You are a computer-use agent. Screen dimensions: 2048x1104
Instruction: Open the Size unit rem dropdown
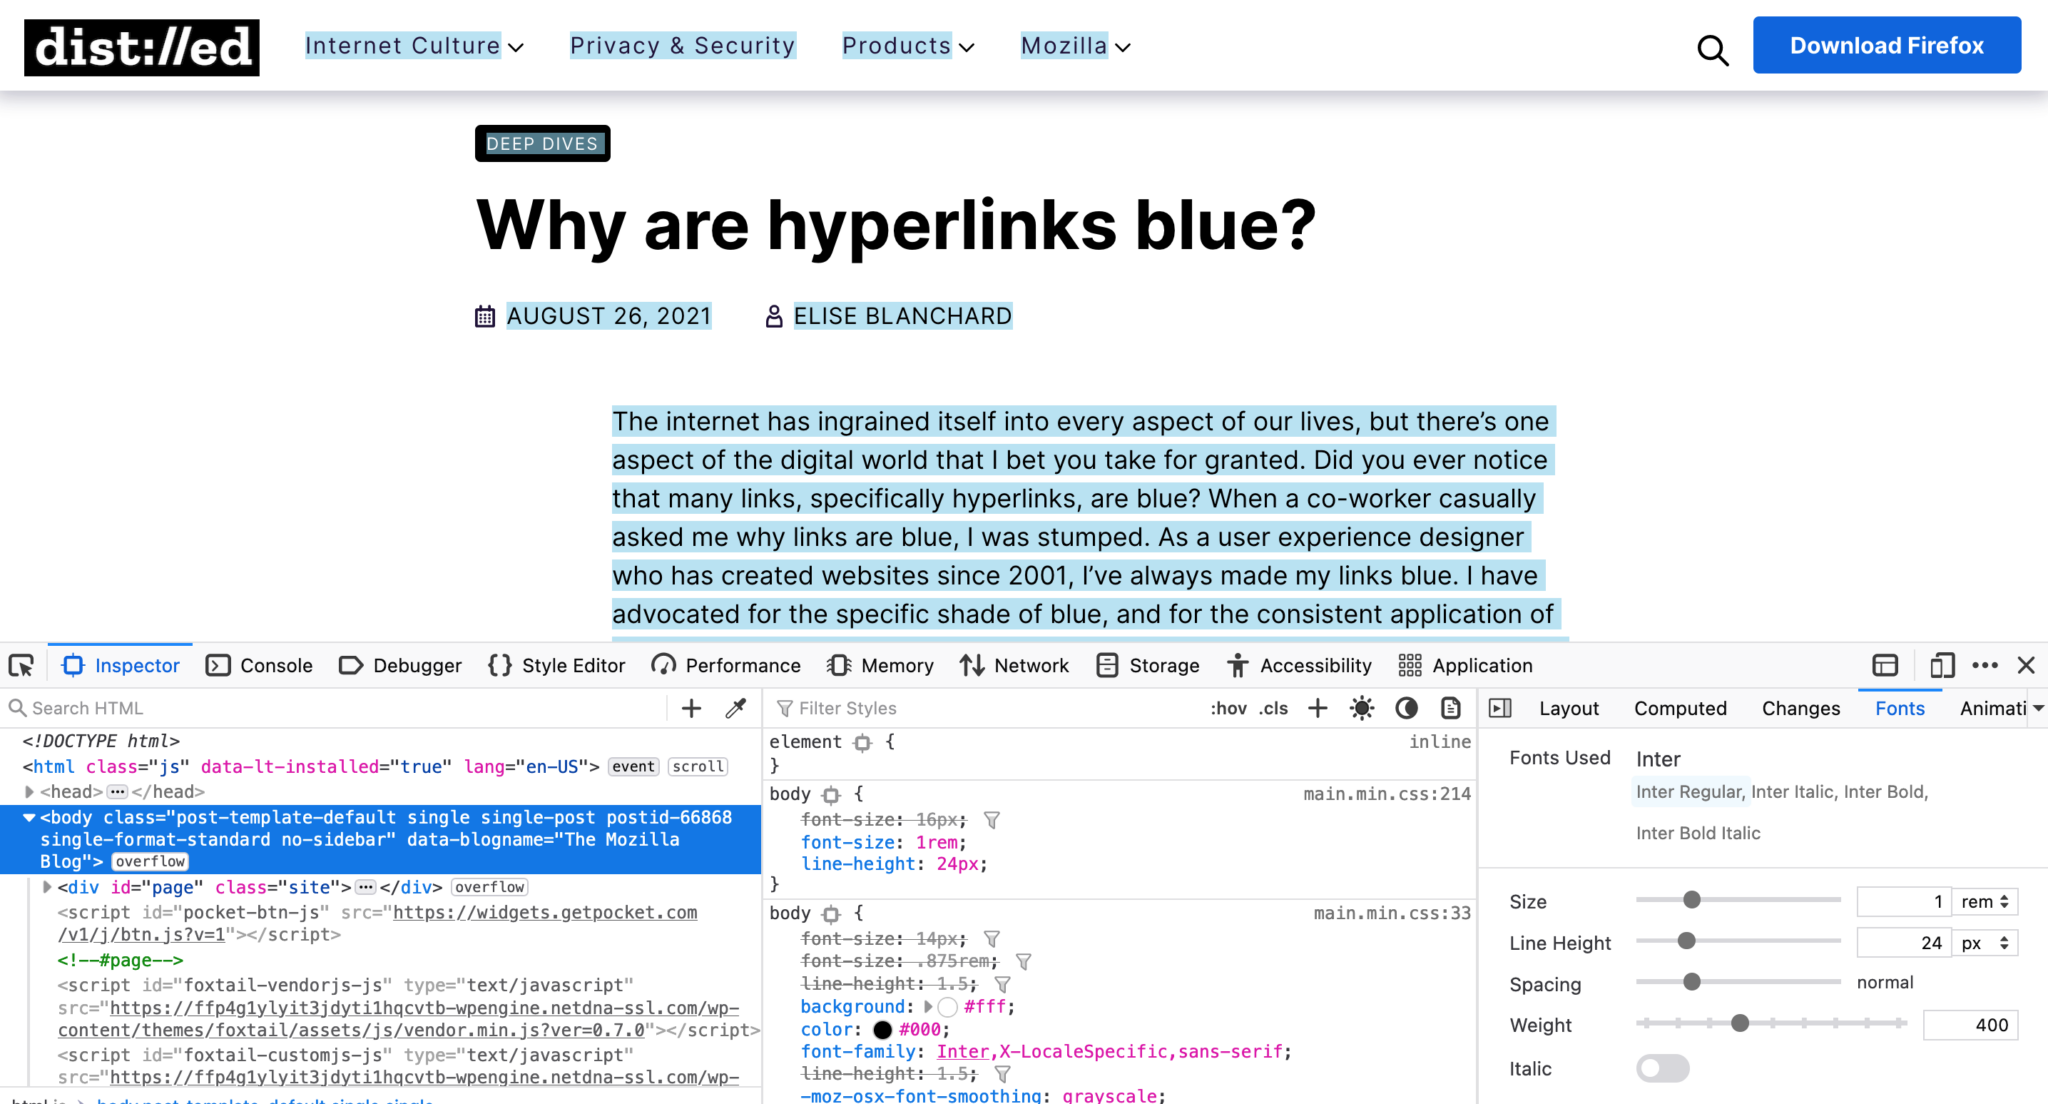tap(1985, 902)
